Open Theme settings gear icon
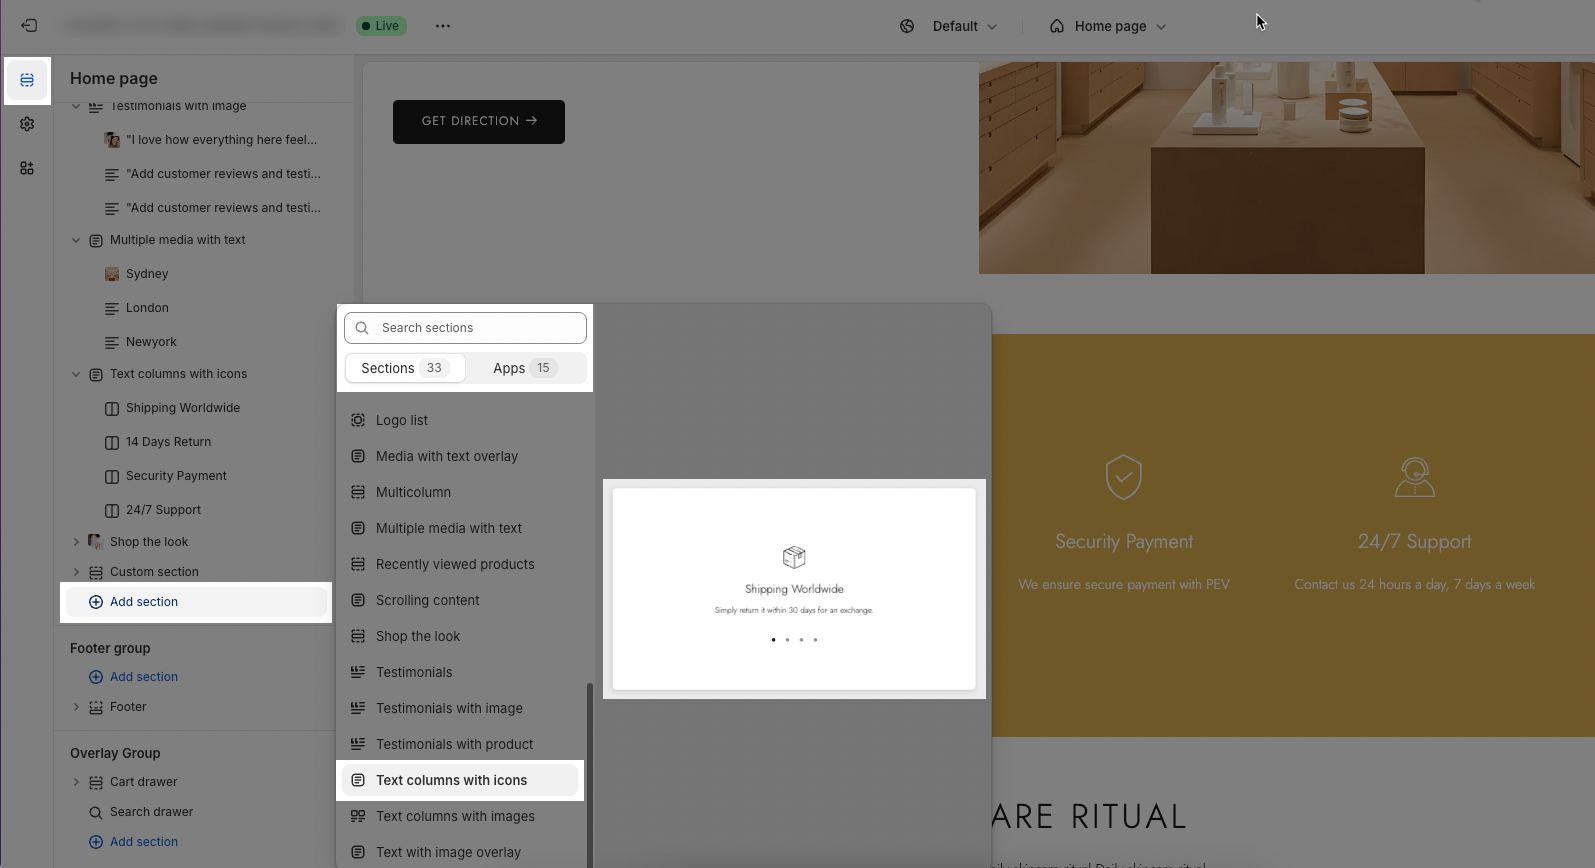 click(x=27, y=124)
